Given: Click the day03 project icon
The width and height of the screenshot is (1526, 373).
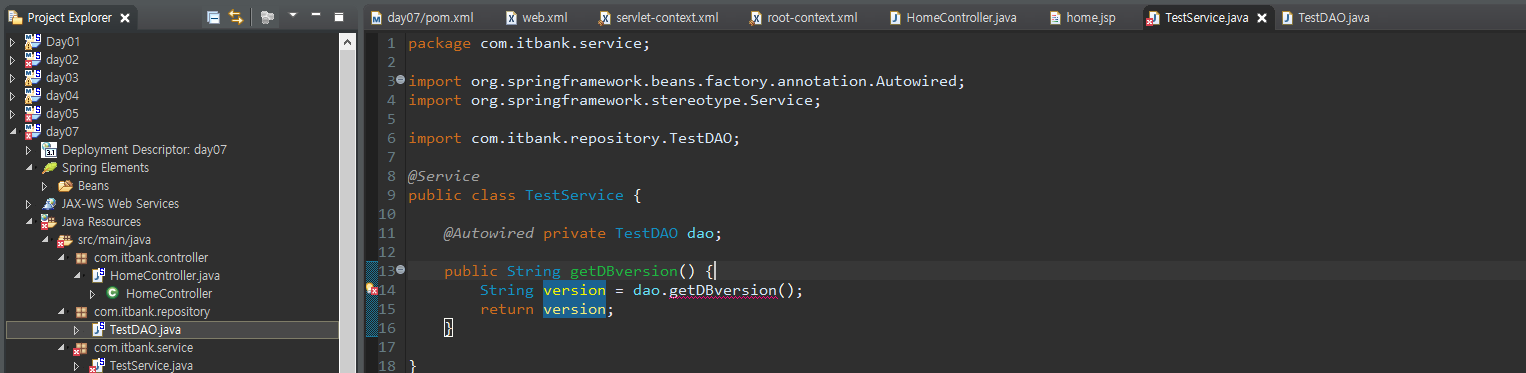Looking at the screenshot, I should pos(33,78).
